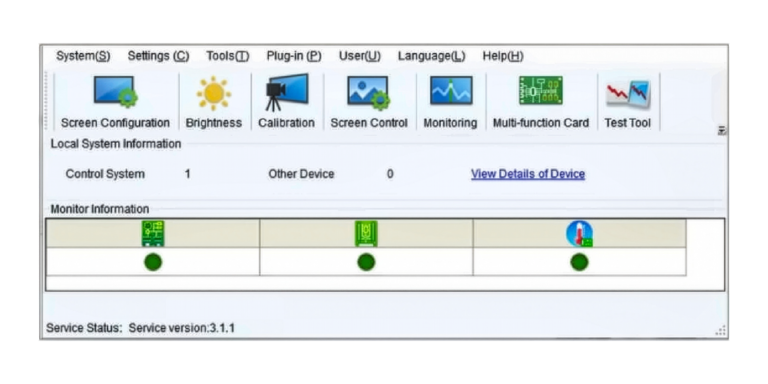Open the Language(L) menu

pos(432,56)
